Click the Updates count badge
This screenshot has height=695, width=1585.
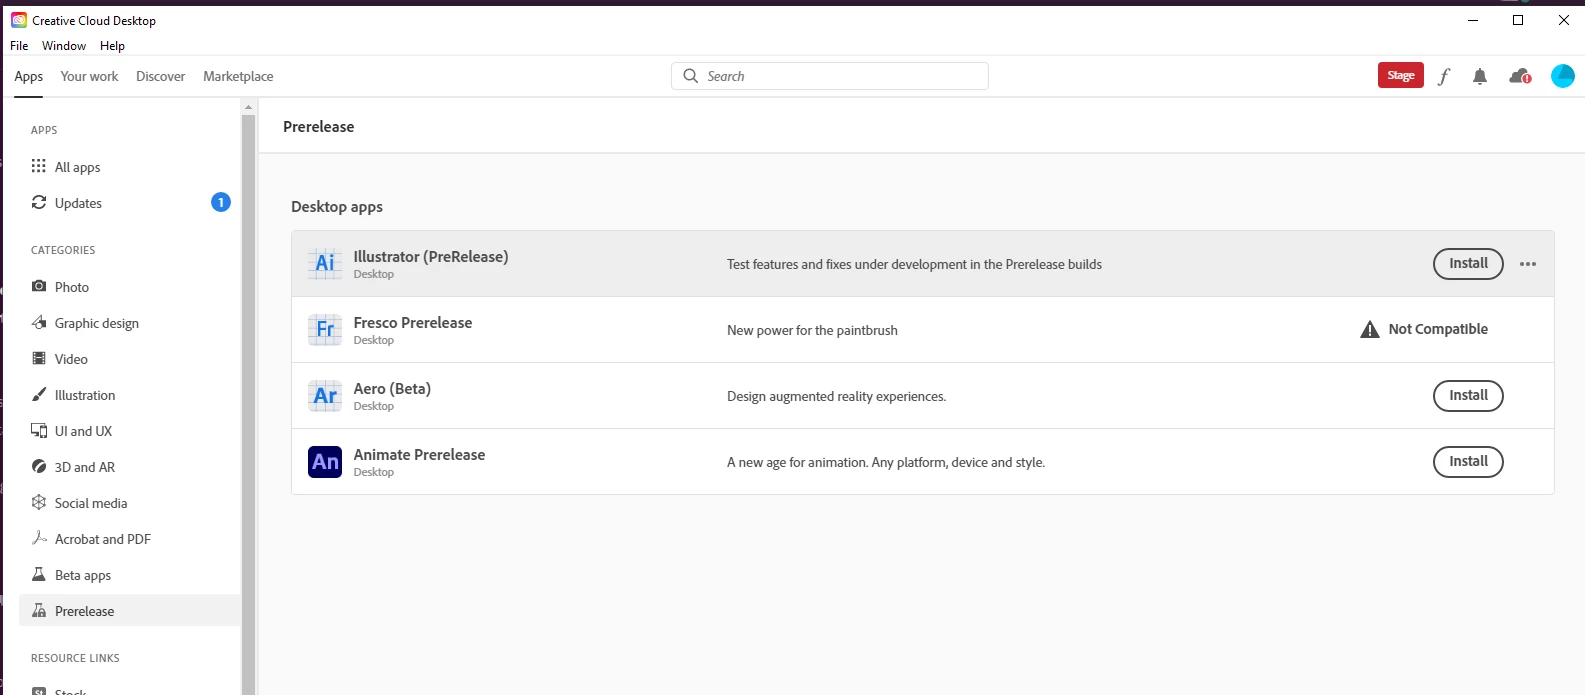click(221, 202)
